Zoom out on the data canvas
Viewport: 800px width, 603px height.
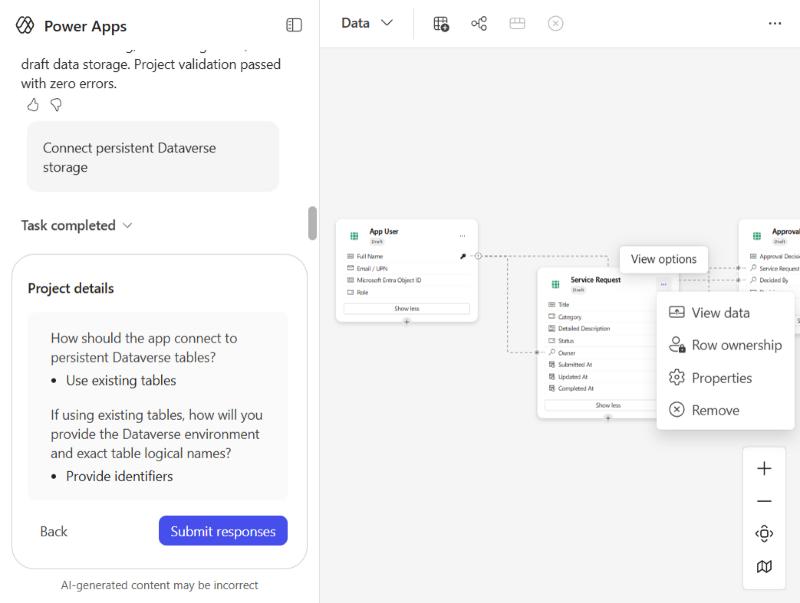(x=764, y=501)
